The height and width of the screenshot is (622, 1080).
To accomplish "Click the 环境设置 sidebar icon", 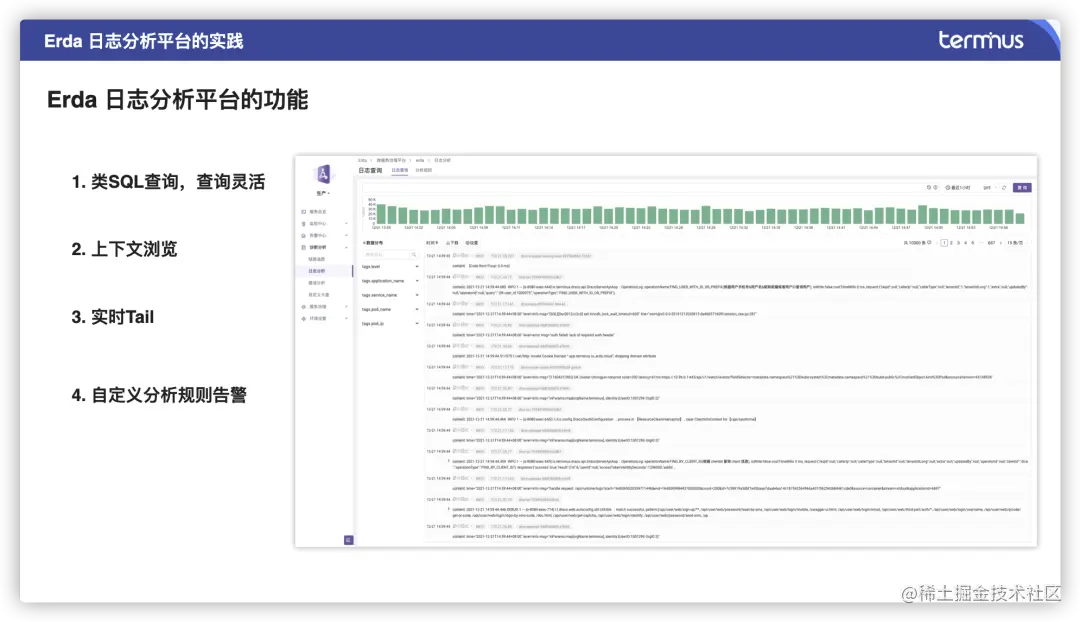I will 304,318.
